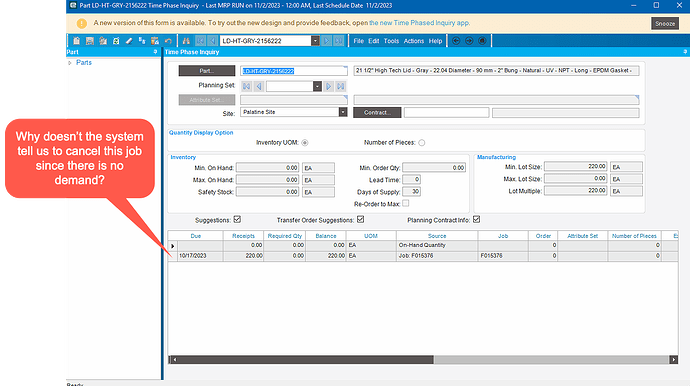Pin the Part tree panel
The height and width of the screenshot is (386, 690).
click(155, 52)
